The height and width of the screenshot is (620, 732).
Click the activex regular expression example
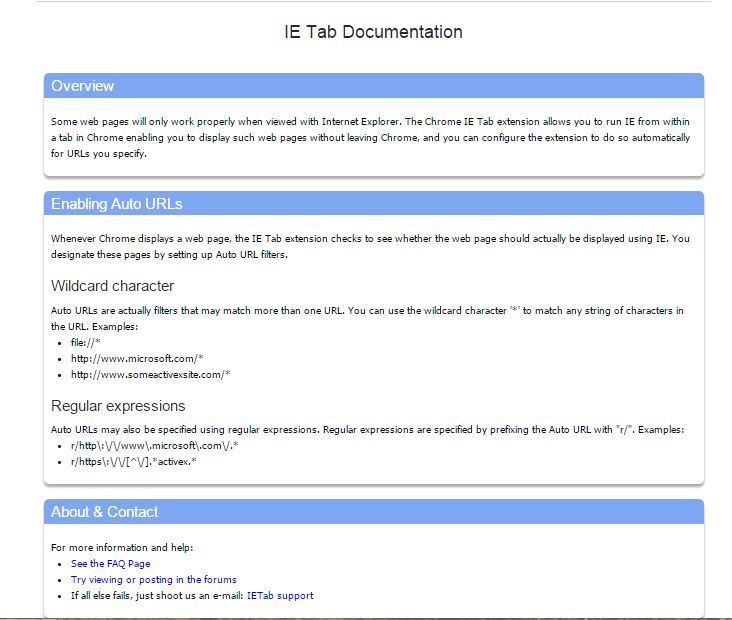[x=133, y=461]
